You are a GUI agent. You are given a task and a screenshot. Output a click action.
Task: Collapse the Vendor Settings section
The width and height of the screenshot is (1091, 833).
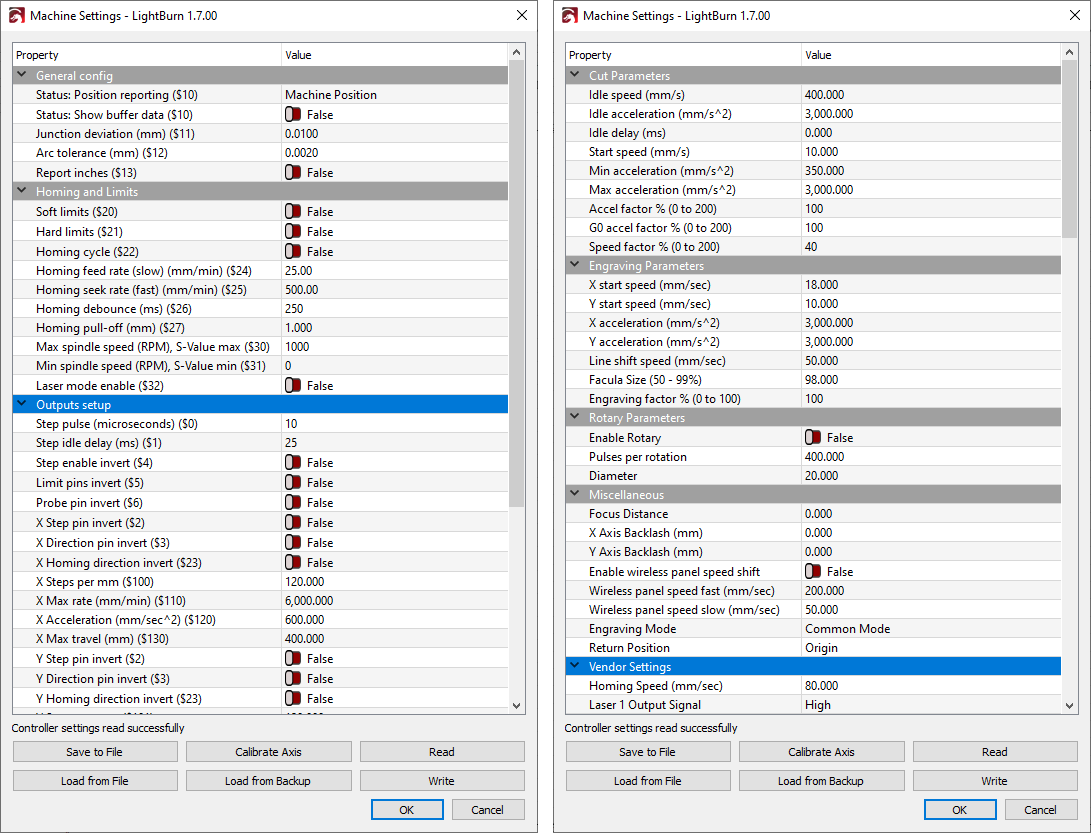(575, 666)
